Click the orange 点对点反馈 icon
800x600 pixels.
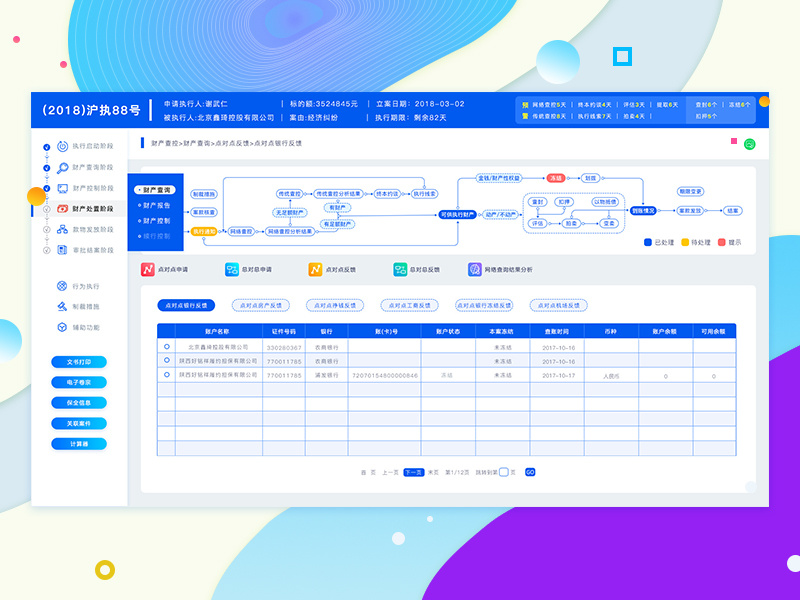315,269
